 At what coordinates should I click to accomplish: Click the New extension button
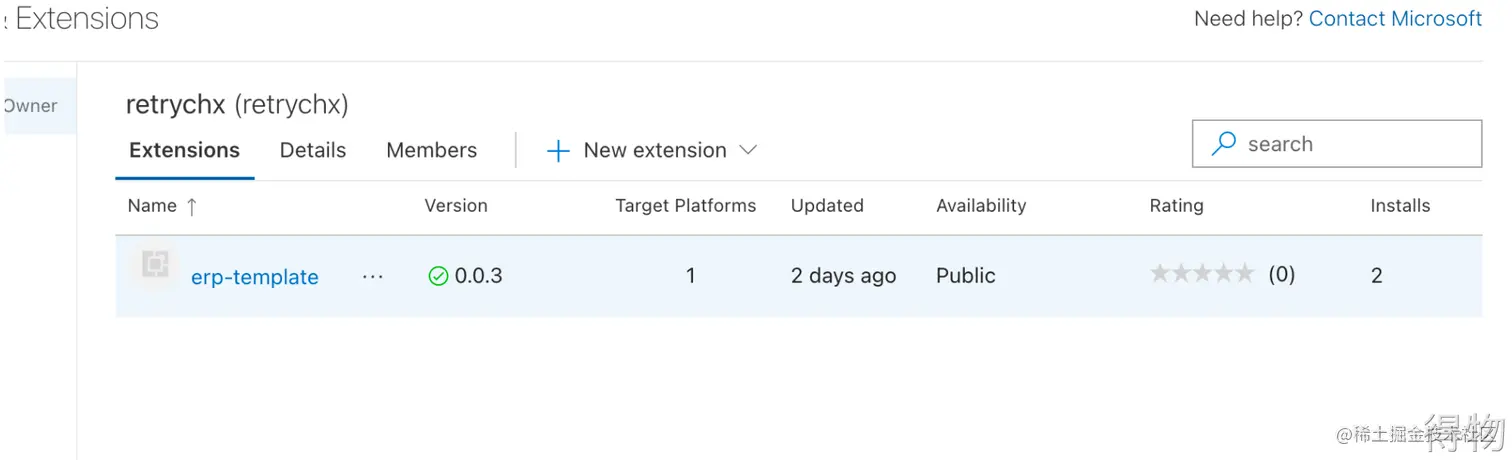(x=654, y=150)
